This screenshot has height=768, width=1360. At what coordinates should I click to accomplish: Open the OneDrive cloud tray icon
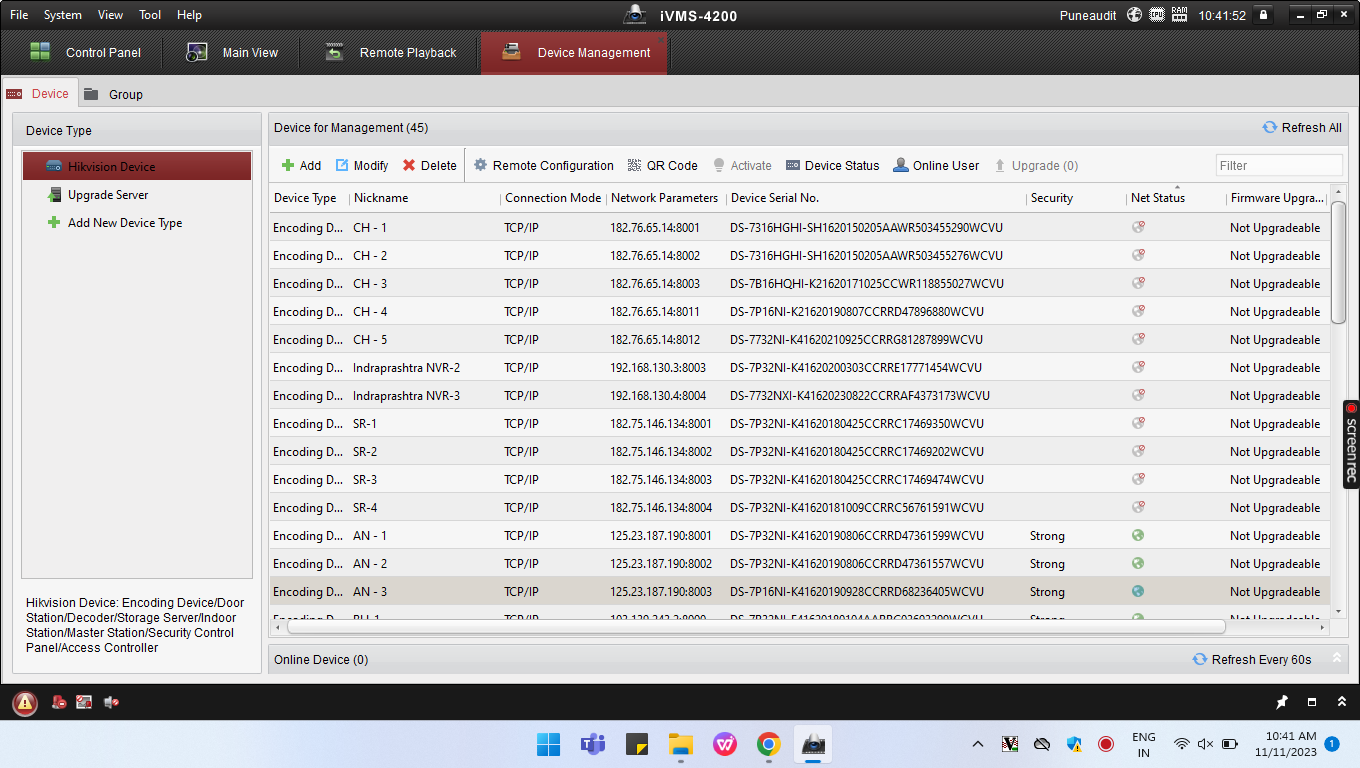(1042, 744)
